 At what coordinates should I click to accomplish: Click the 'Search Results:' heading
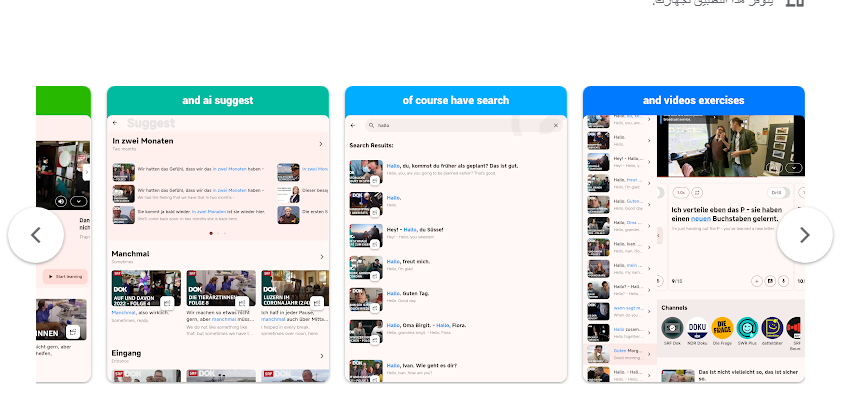point(371,146)
